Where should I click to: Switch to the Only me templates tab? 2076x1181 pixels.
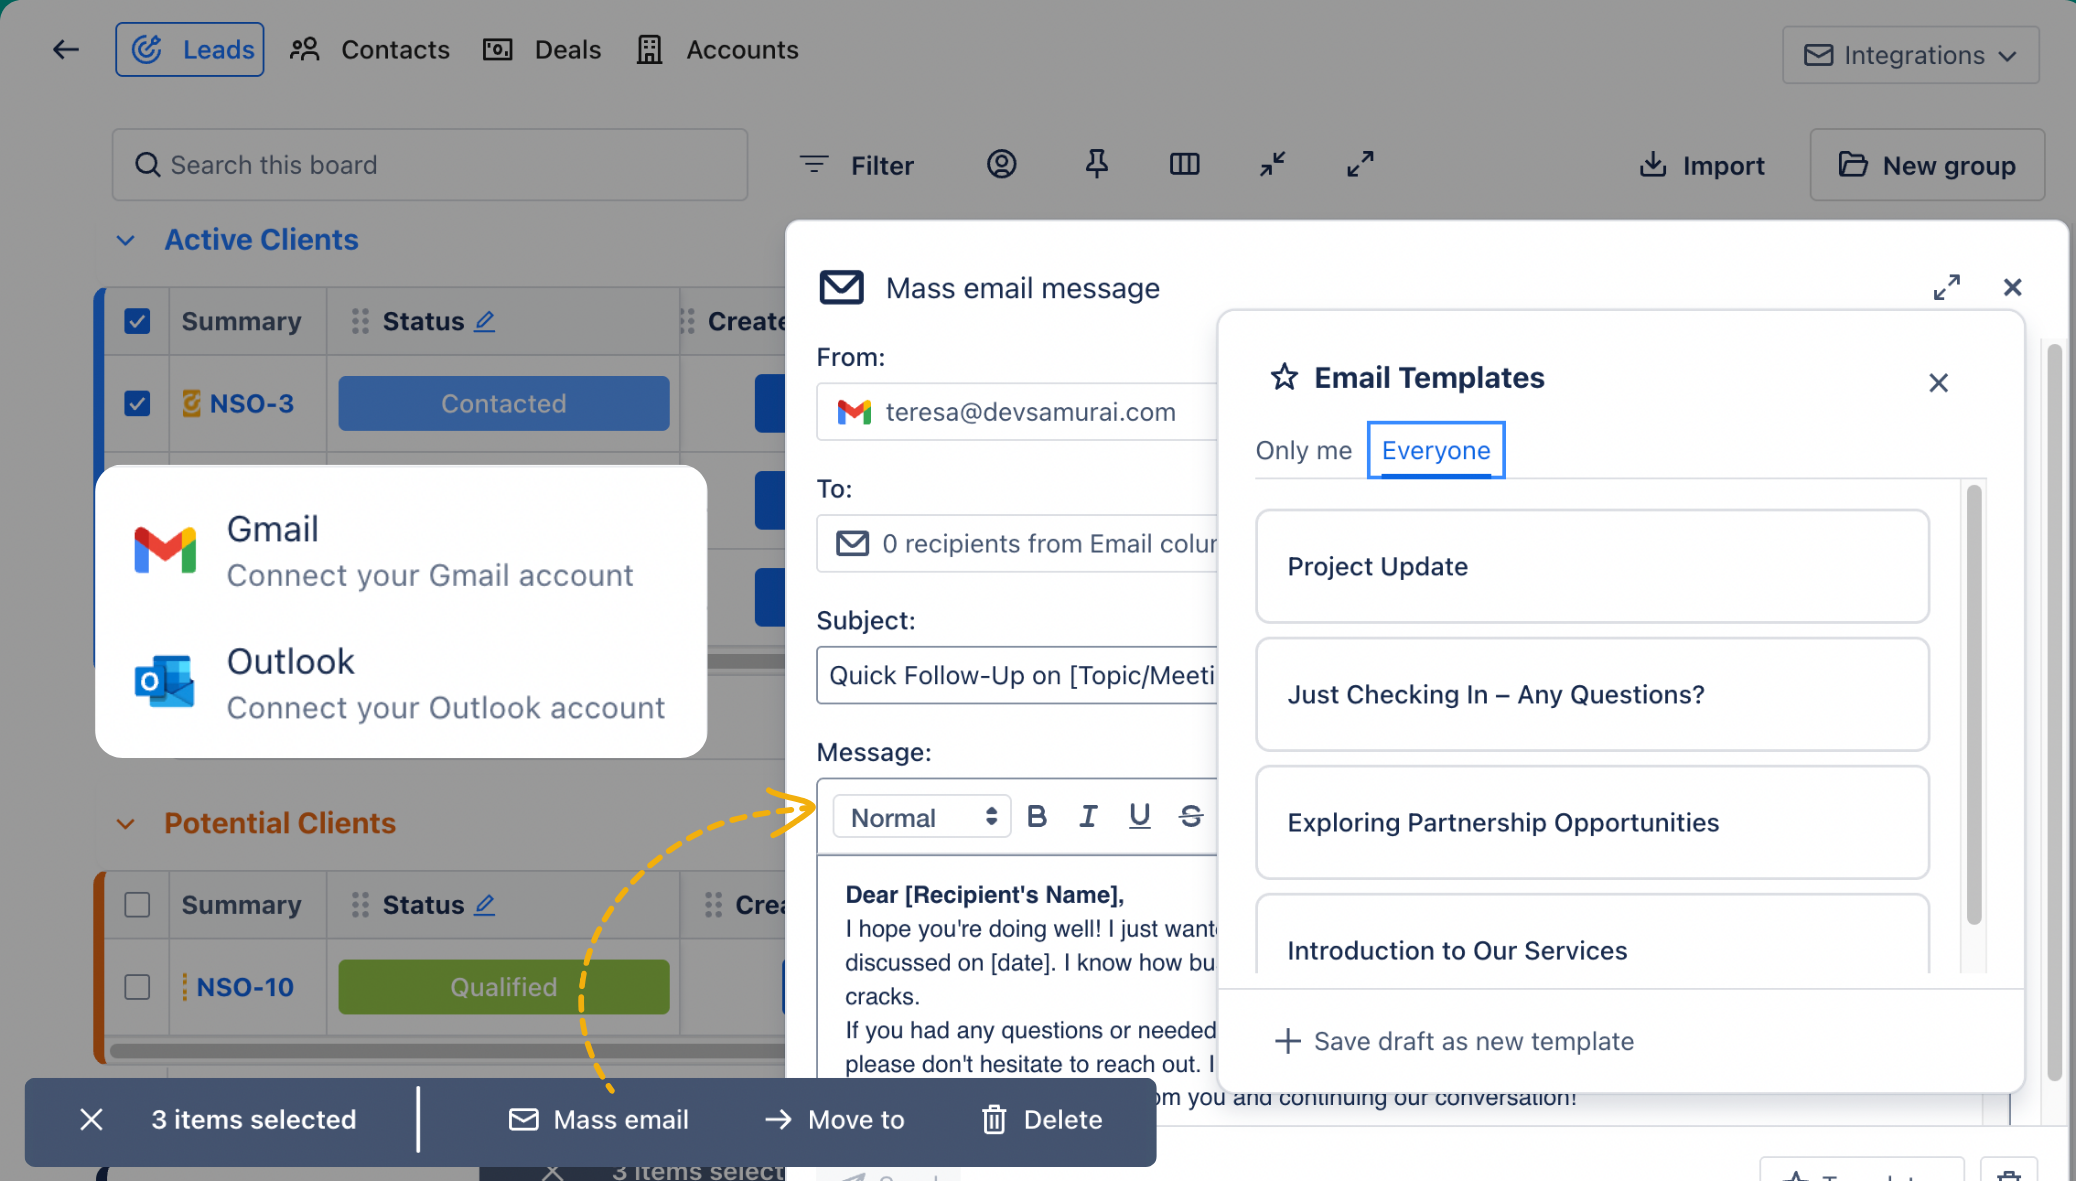point(1303,450)
